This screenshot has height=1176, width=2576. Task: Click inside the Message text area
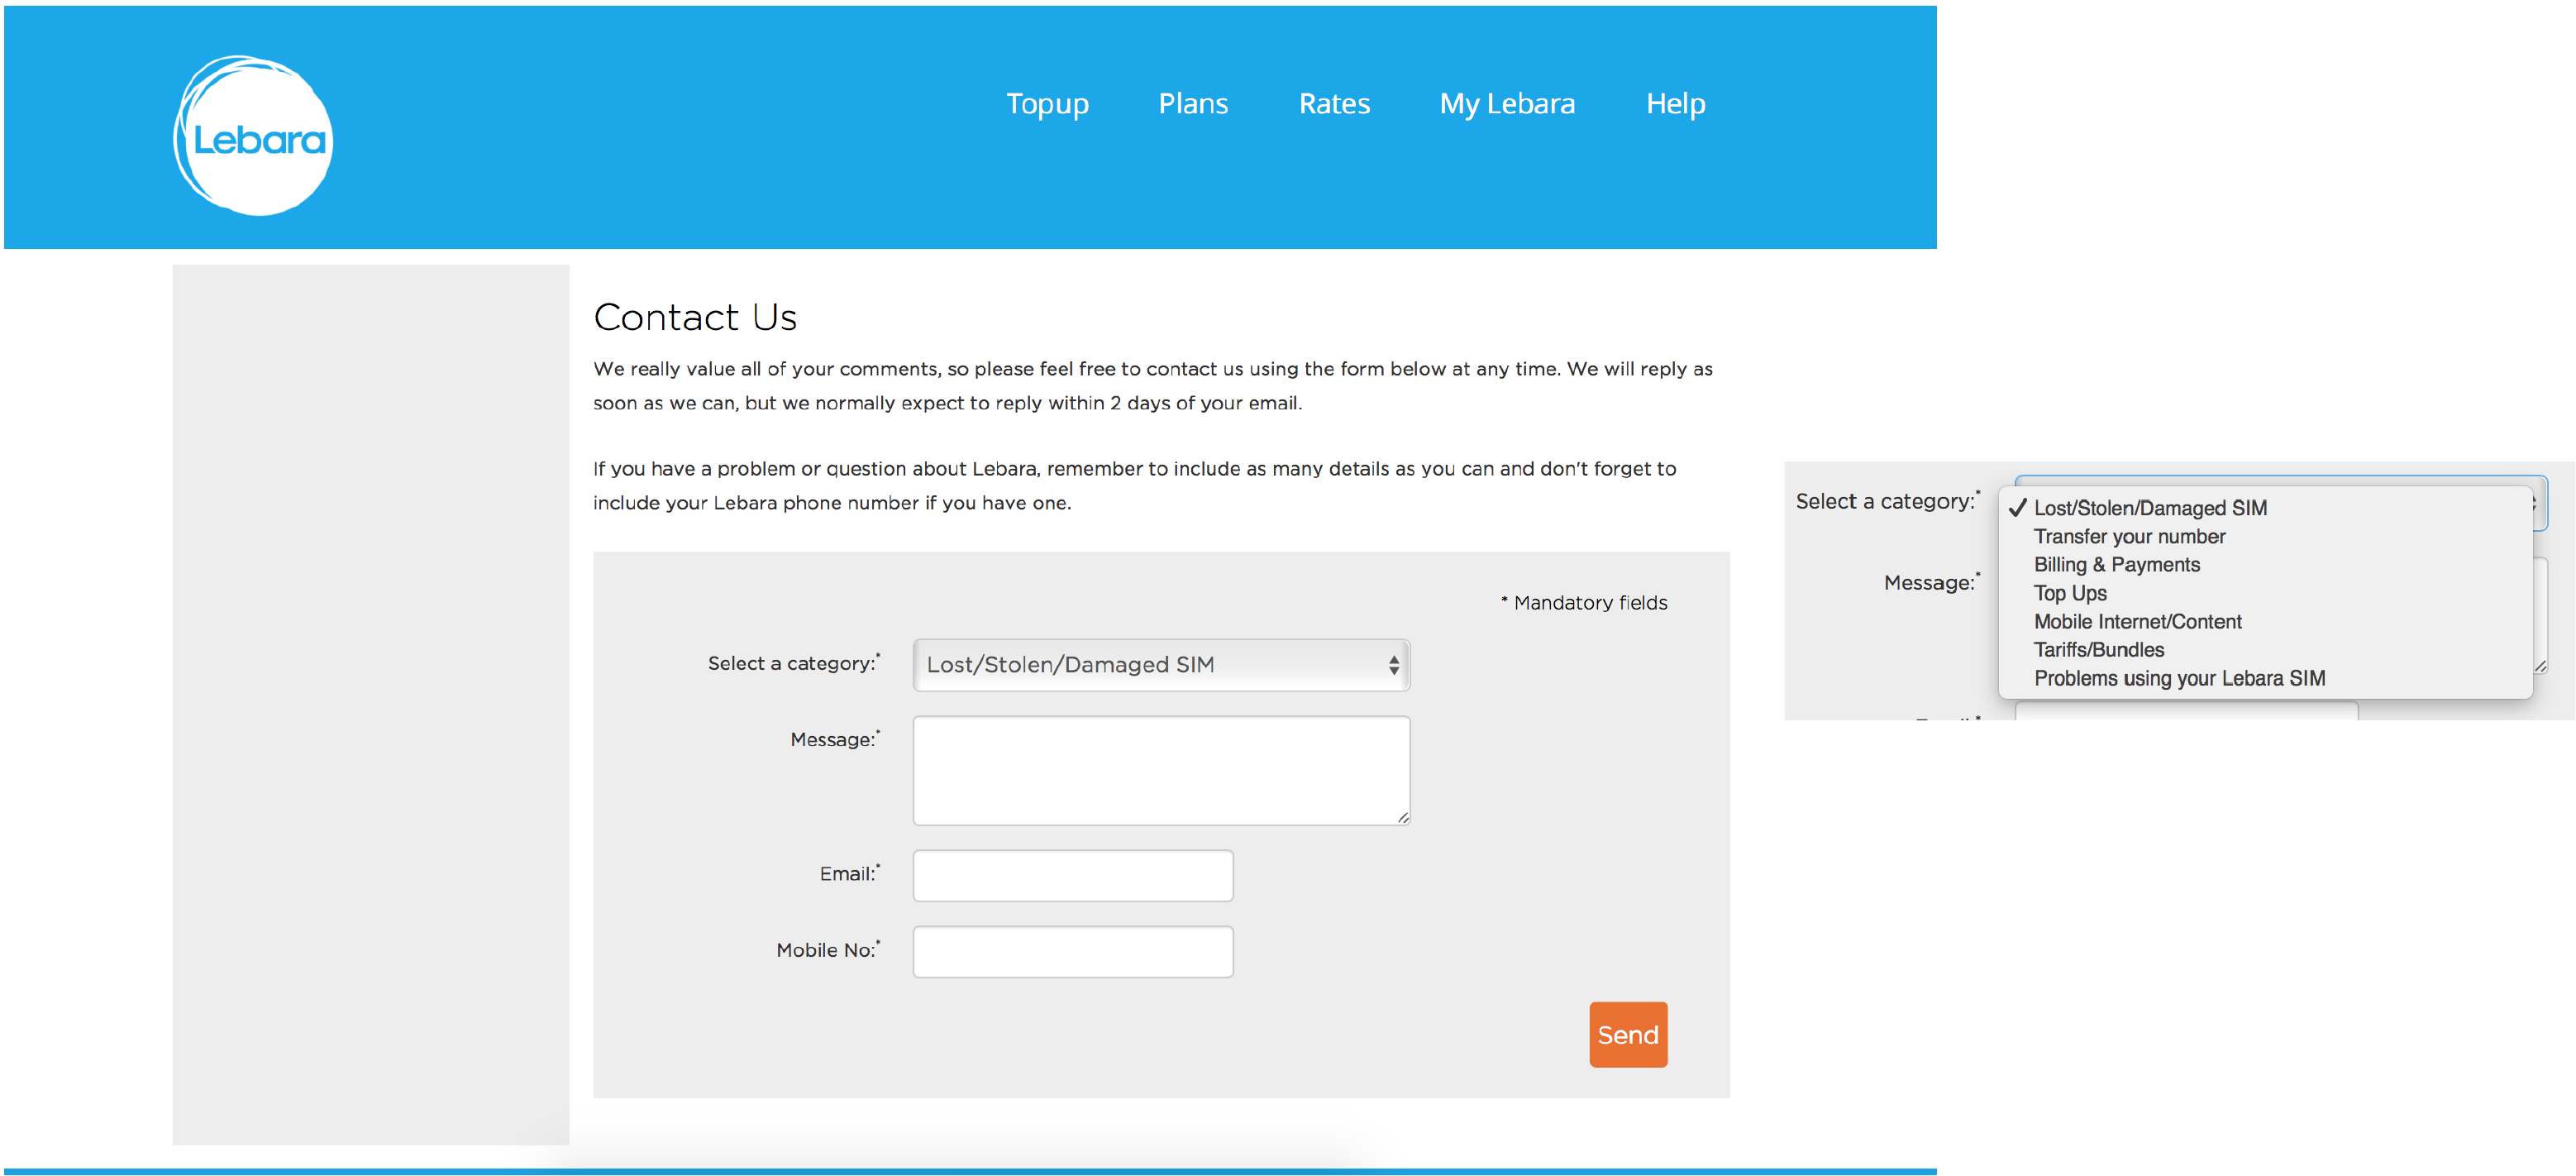click(x=1160, y=770)
